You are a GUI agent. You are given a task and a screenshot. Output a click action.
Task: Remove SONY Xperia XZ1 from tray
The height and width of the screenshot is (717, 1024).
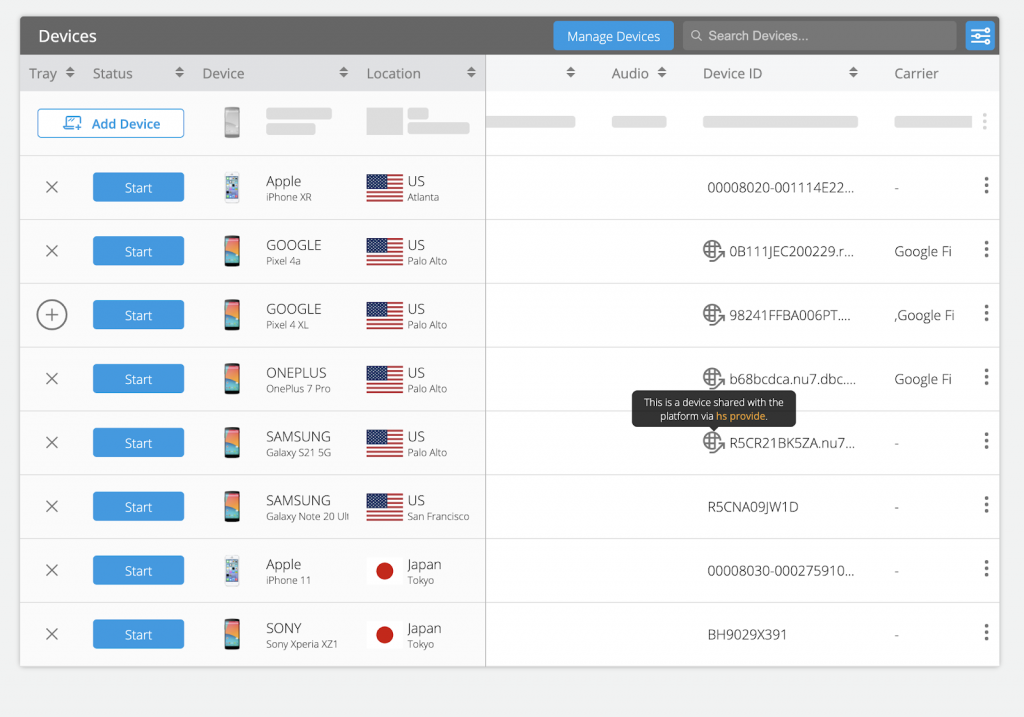click(52, 634)
